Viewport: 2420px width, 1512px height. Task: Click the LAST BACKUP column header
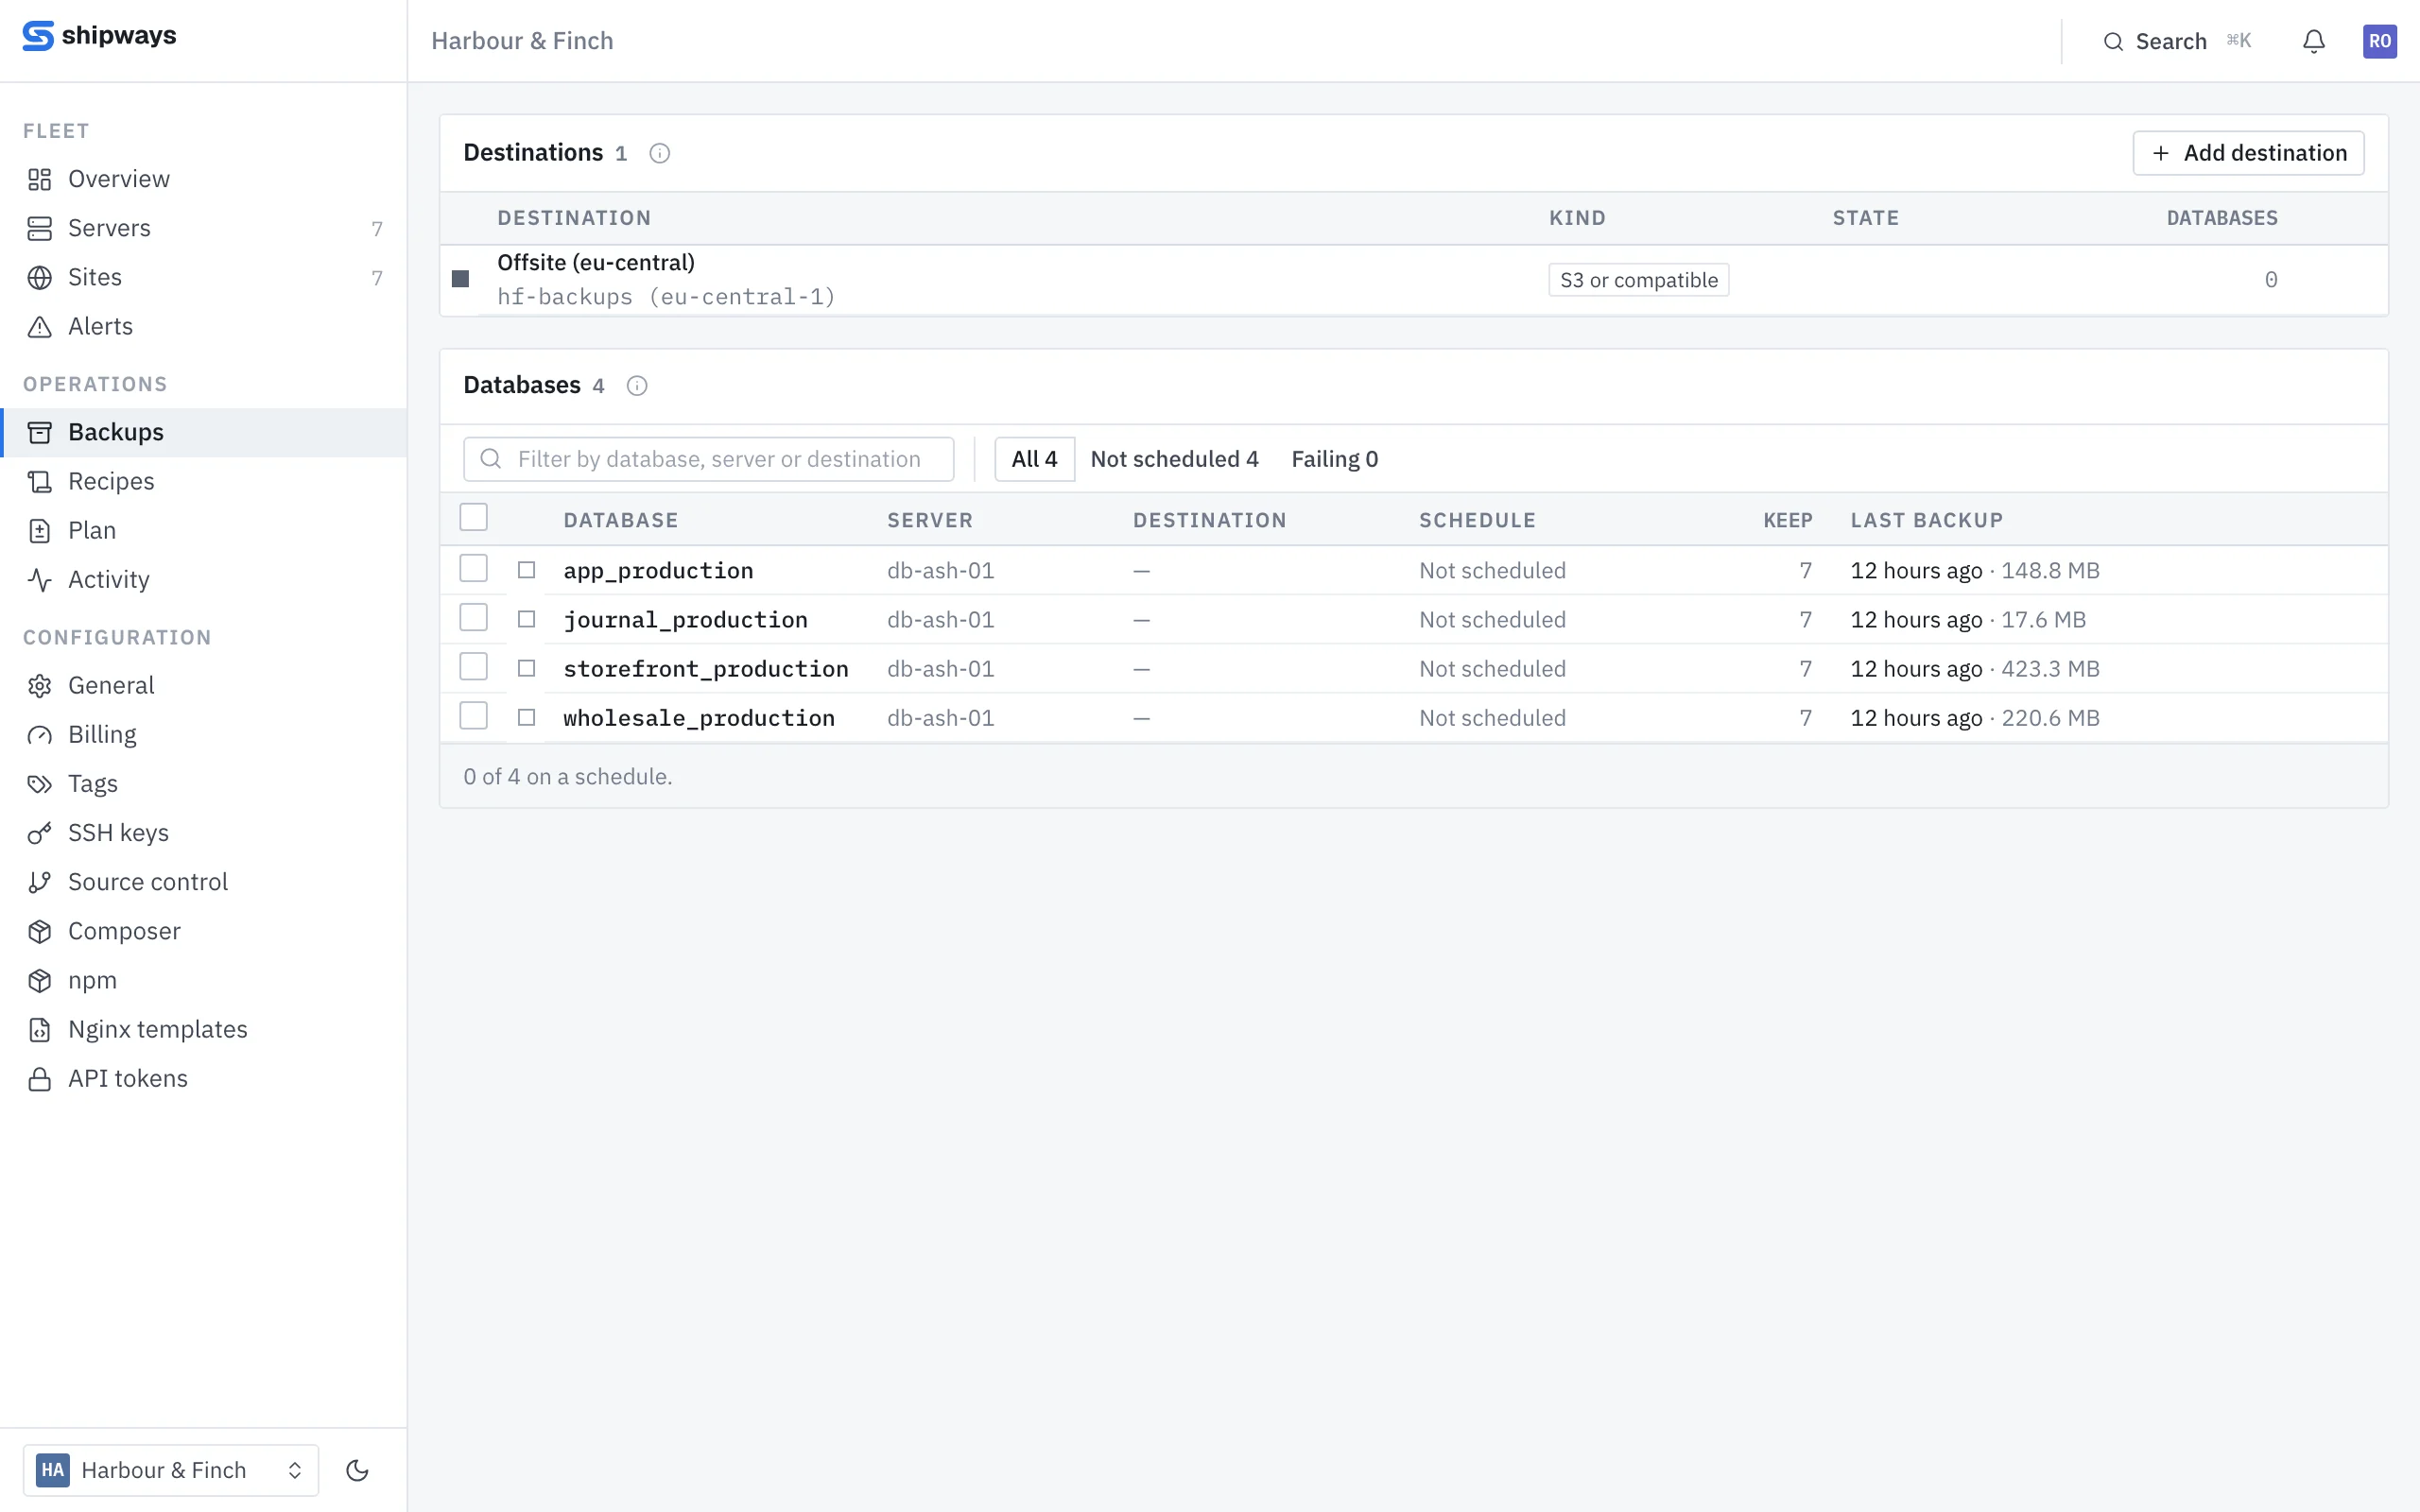click(1927, 520)
